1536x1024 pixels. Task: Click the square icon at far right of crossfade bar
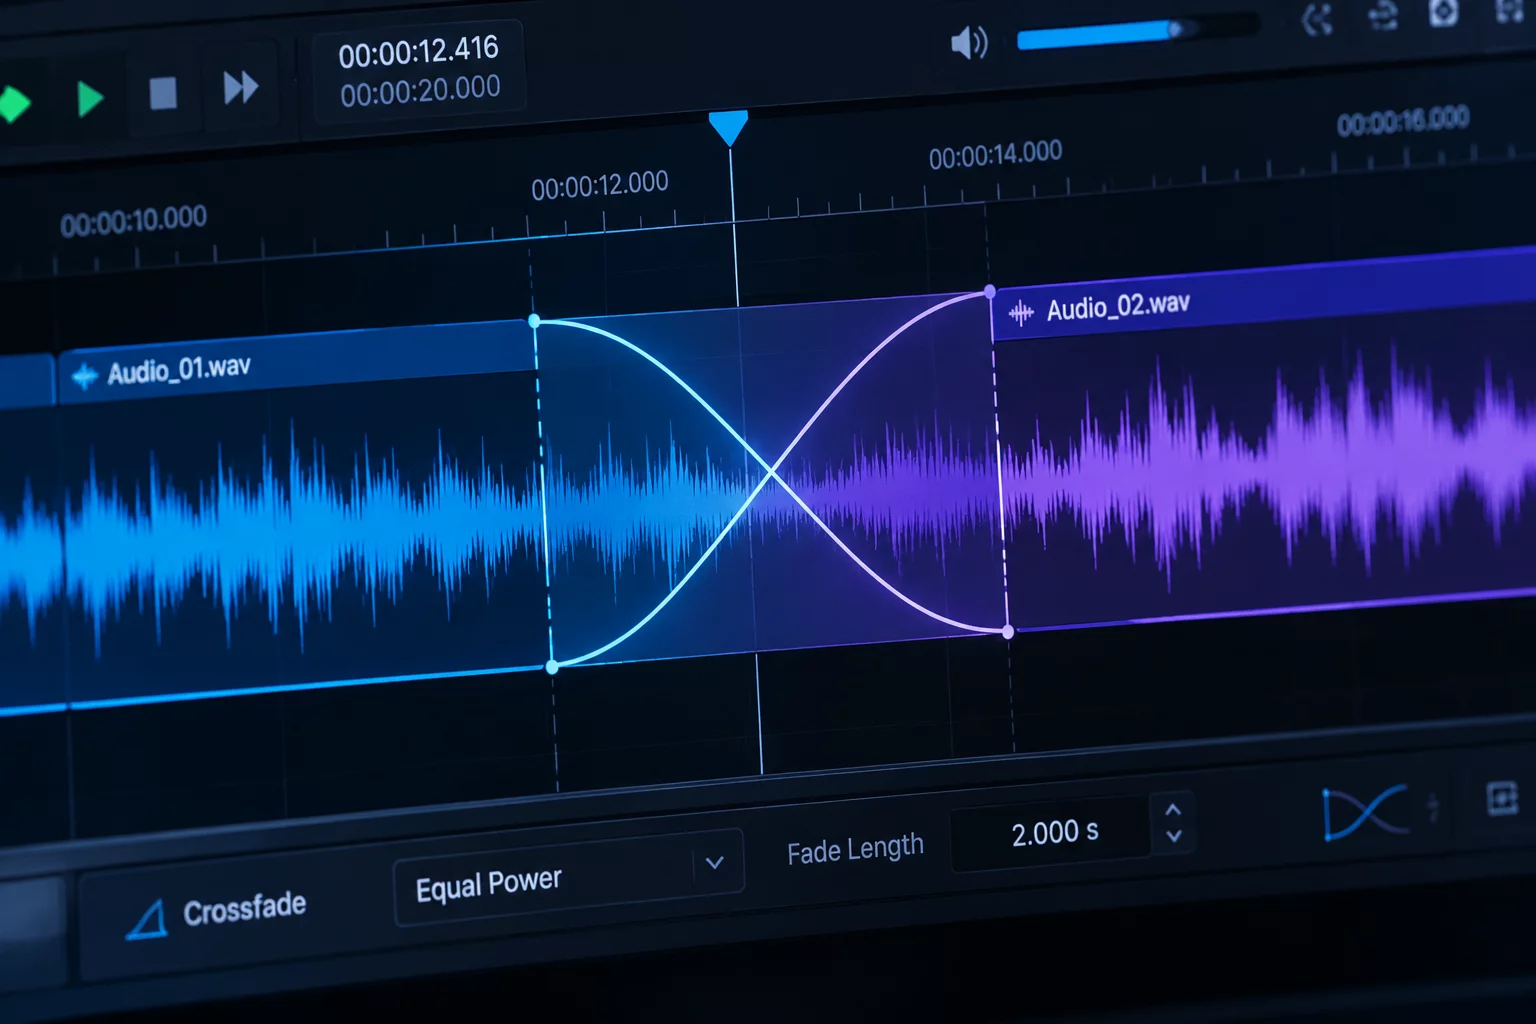pos(1502,798)
